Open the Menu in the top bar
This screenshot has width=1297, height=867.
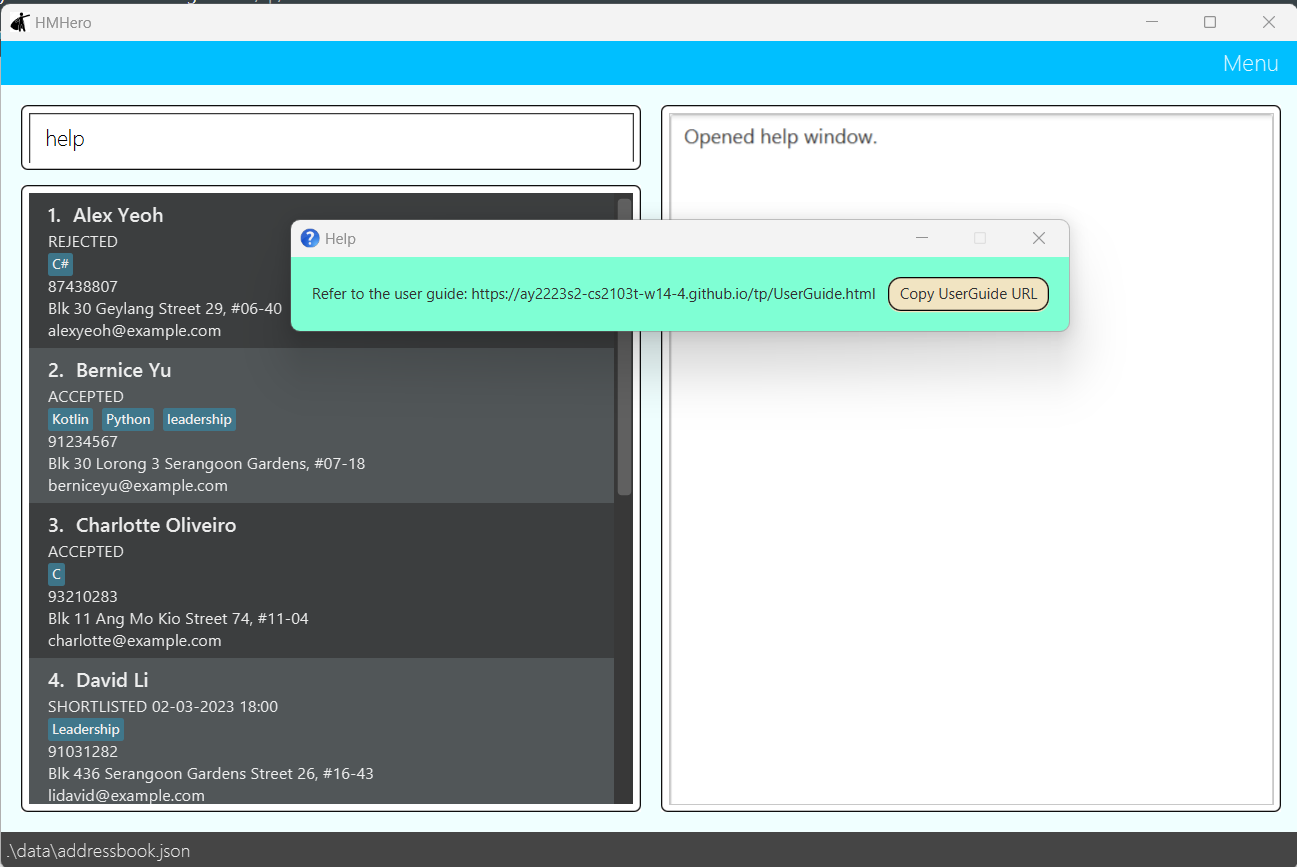point(1249,63)
